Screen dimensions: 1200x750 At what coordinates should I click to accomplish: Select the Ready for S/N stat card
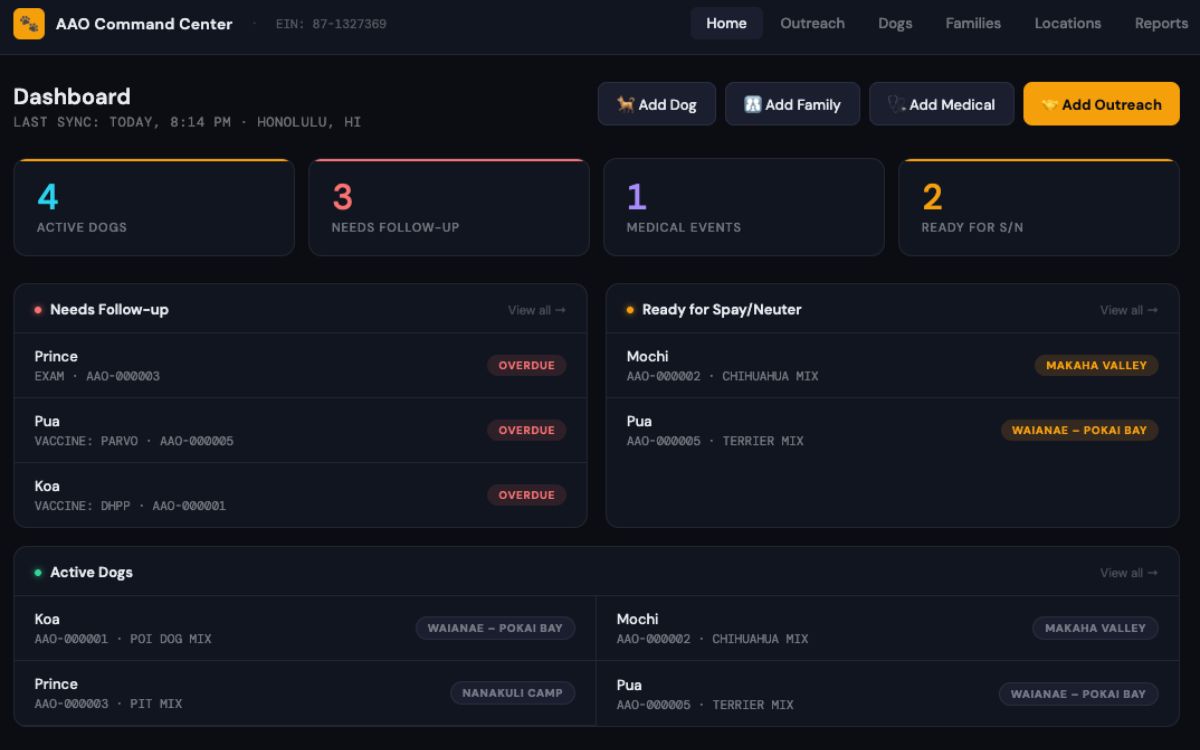[x=1038, y=208]
